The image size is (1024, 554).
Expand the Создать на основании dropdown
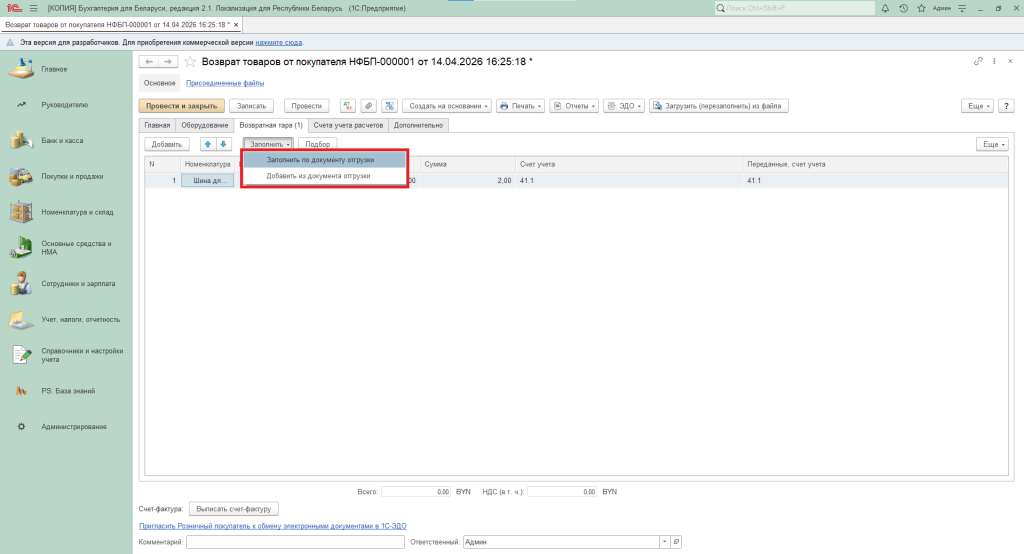[x=449, y=106]
